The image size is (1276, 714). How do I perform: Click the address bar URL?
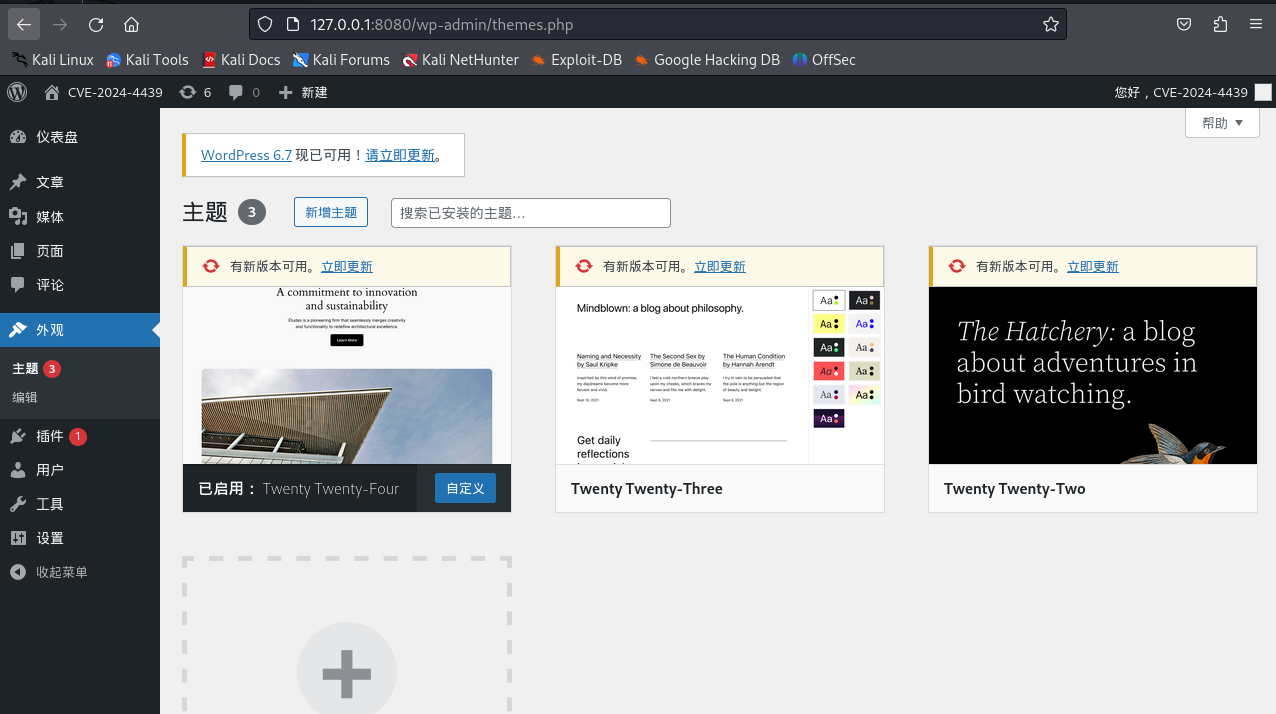pos(442,24)
